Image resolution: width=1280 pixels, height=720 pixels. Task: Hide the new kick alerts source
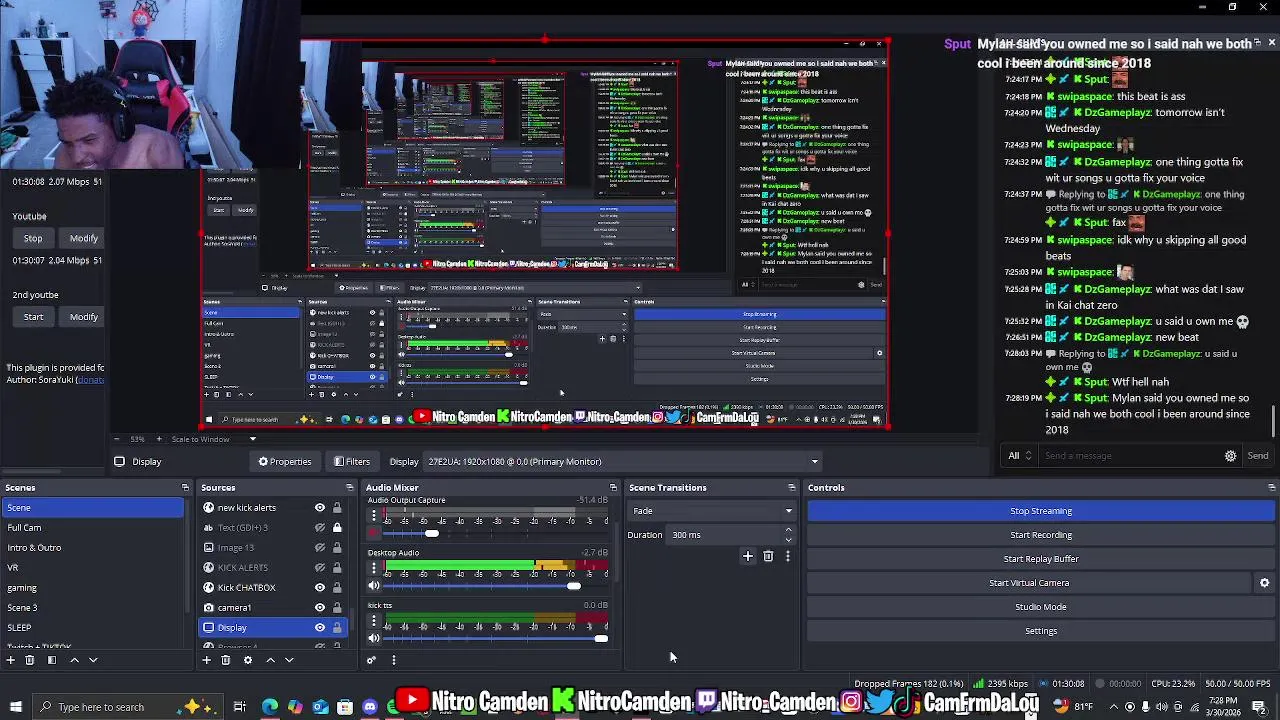(320, 508)
